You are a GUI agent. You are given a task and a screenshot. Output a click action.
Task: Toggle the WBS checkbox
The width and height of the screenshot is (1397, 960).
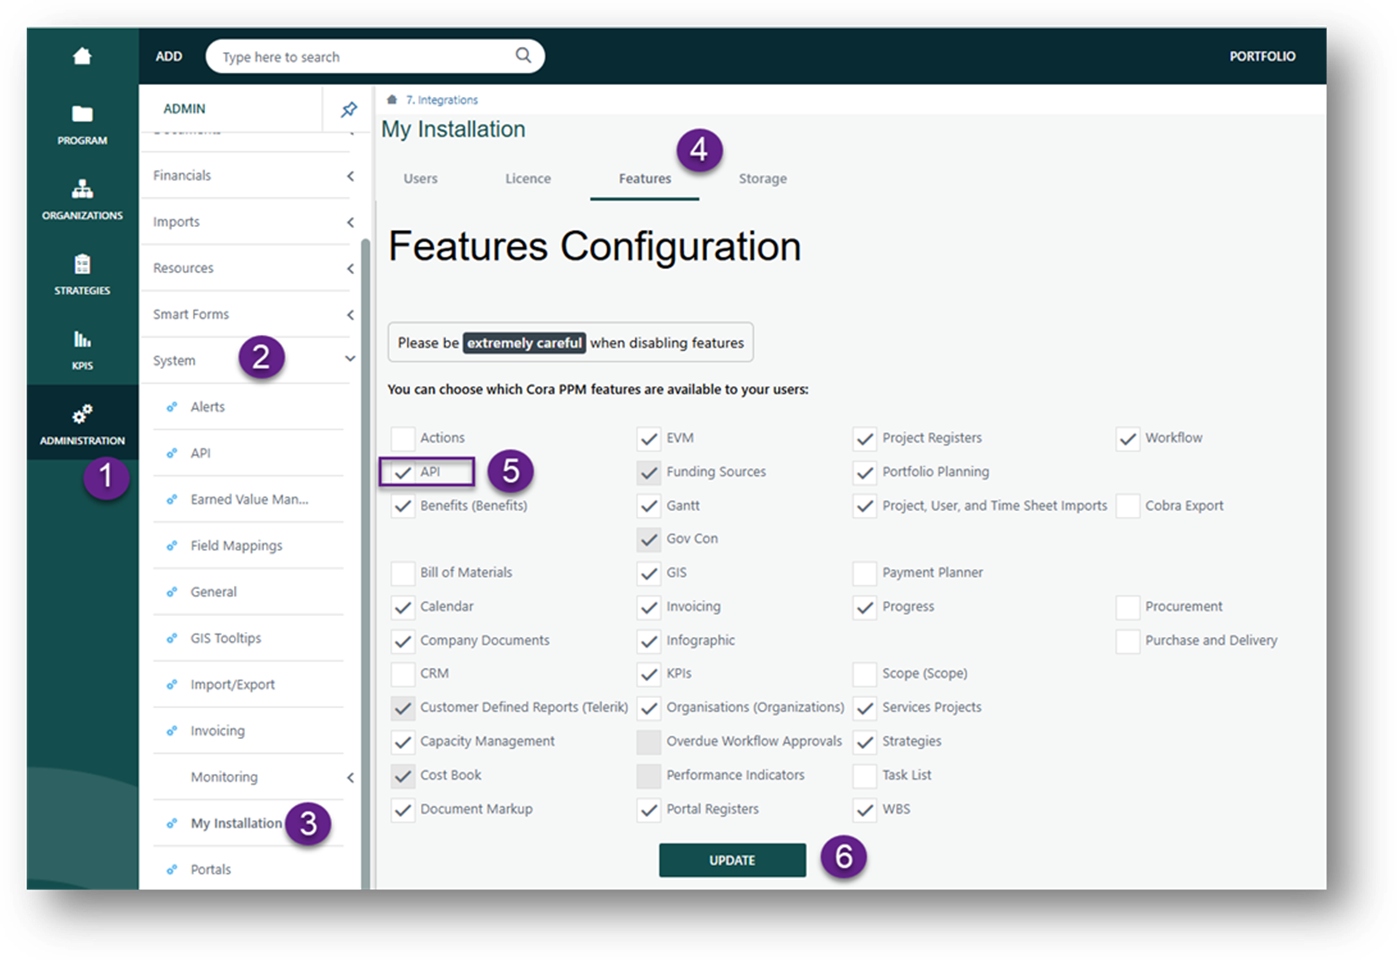865,809
